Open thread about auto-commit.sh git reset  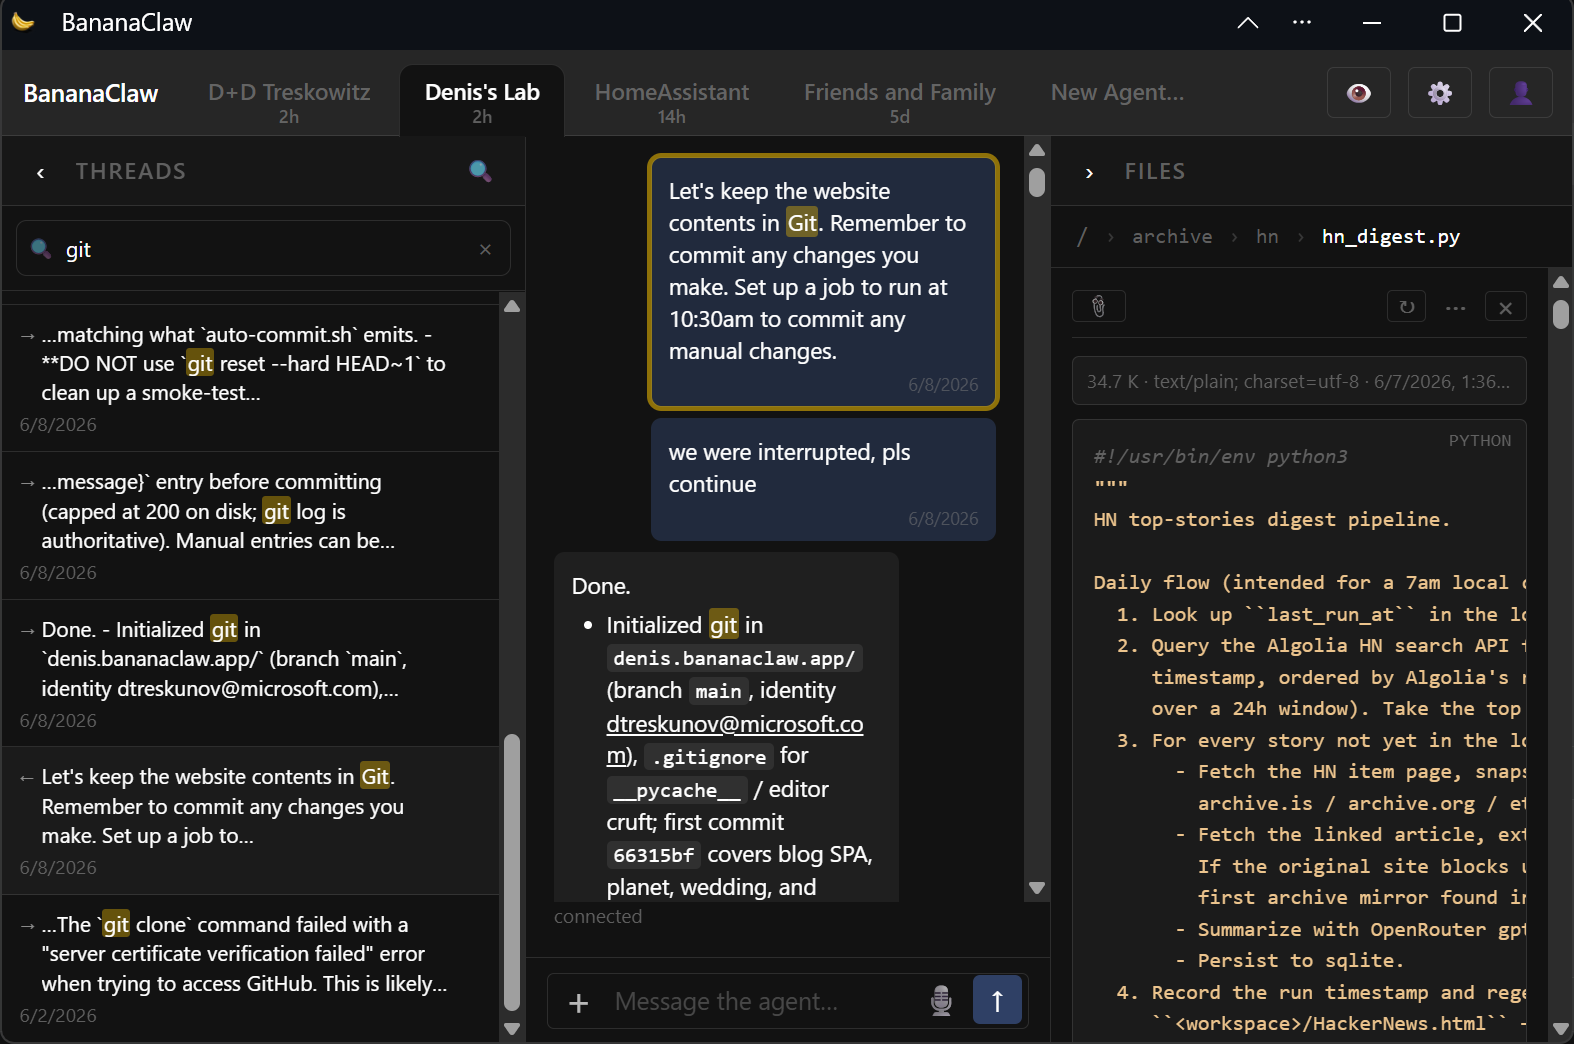(250, 378)
